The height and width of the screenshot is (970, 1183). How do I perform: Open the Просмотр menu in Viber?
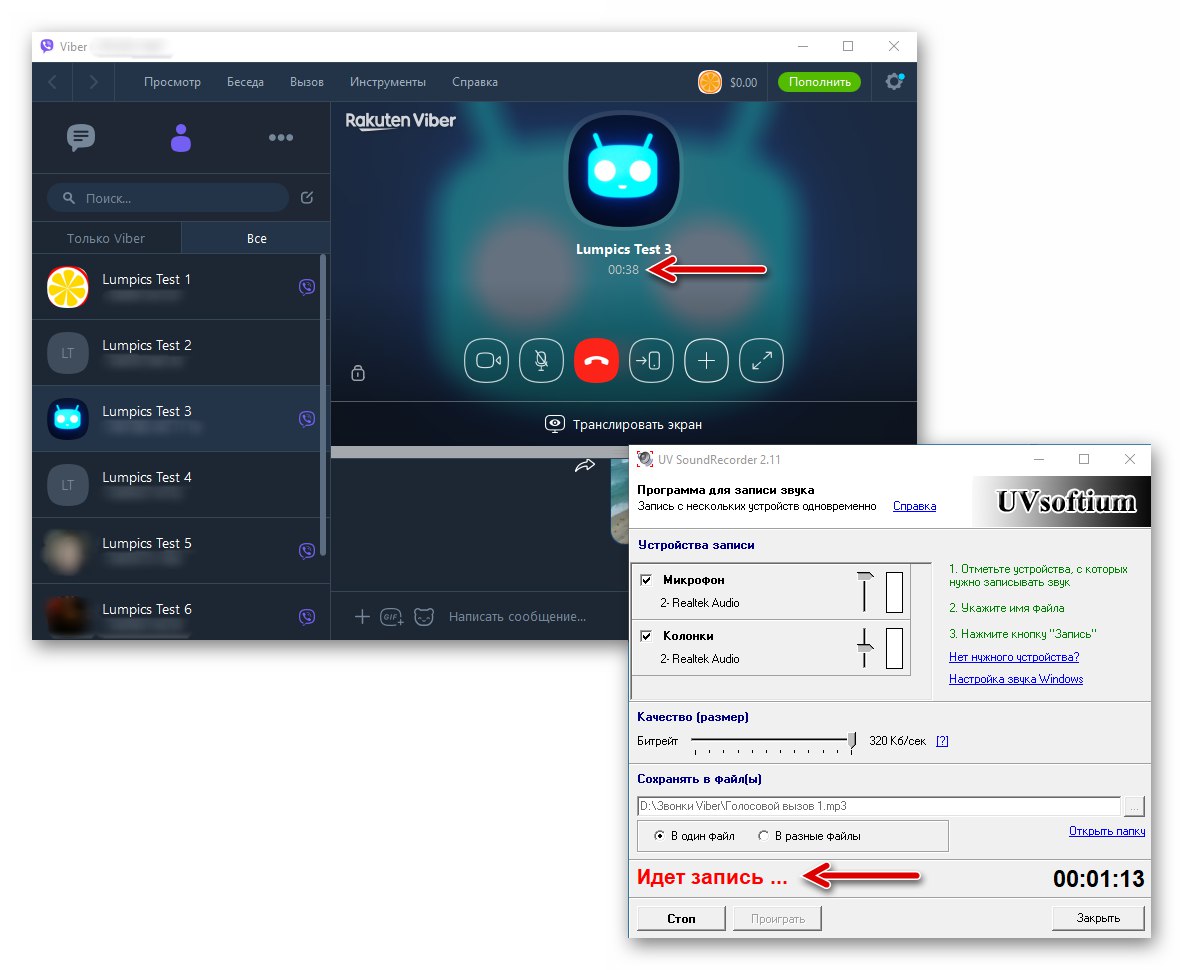click(173, 81)
